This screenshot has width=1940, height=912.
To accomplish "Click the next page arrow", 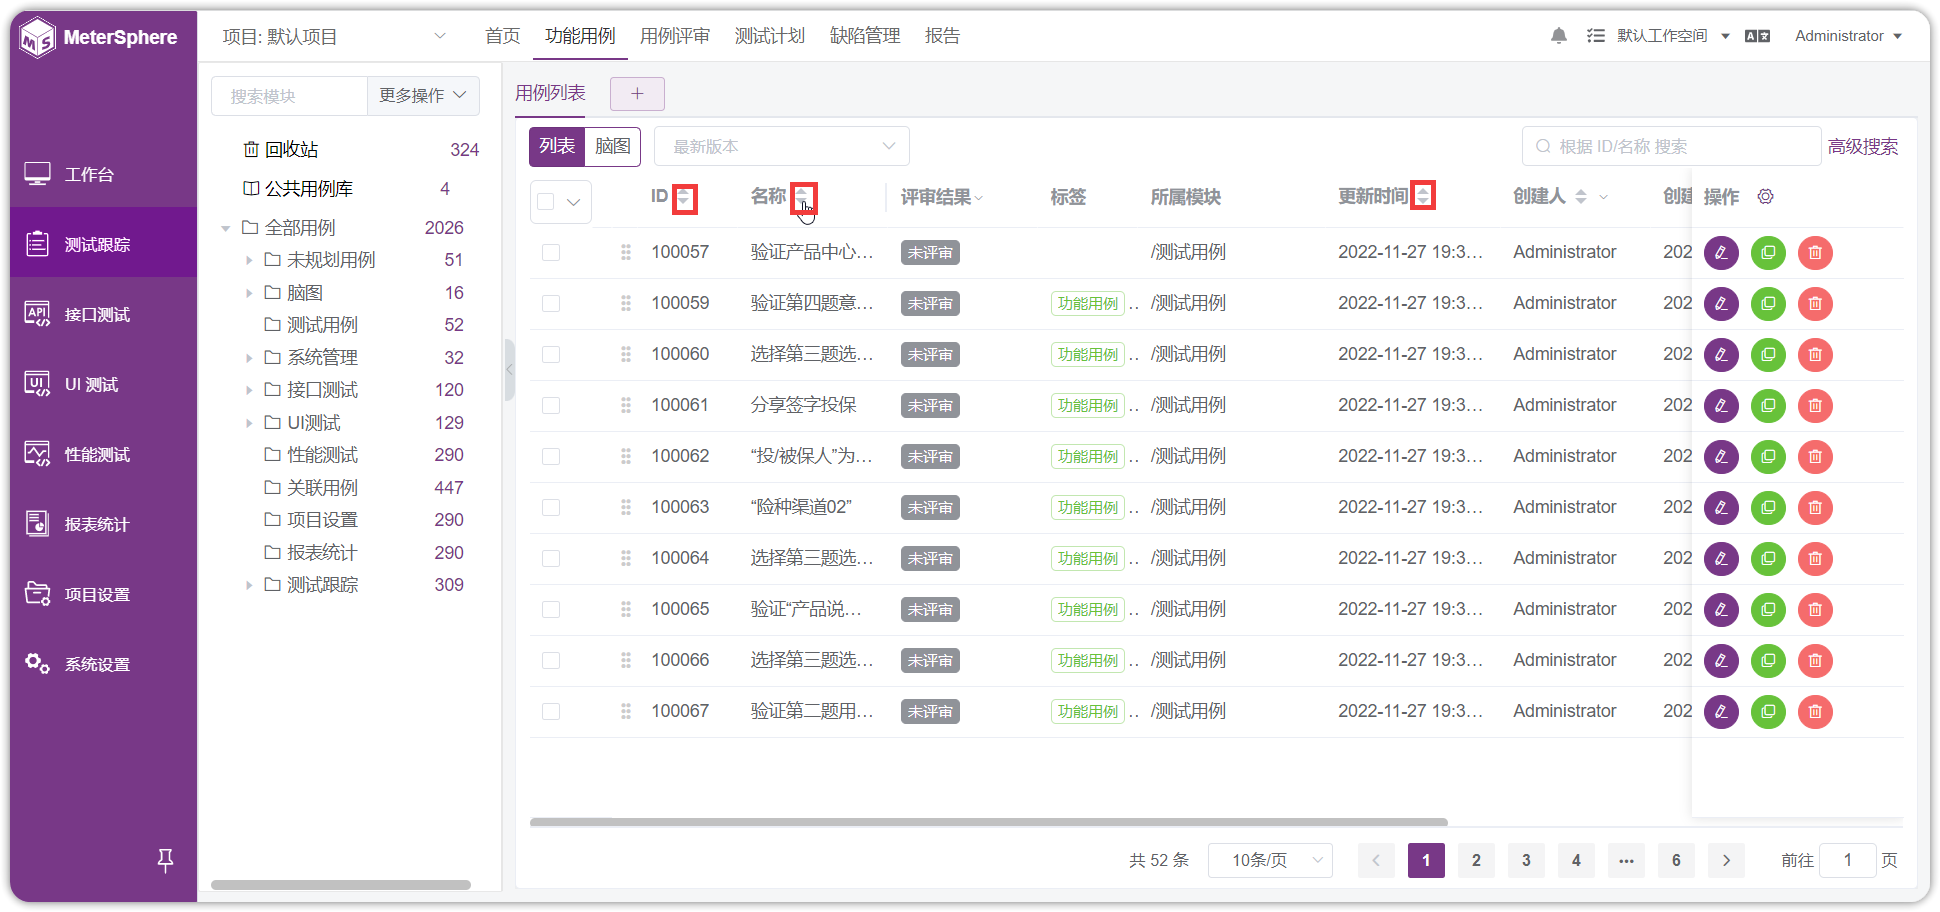I will tap(1726, 860).
